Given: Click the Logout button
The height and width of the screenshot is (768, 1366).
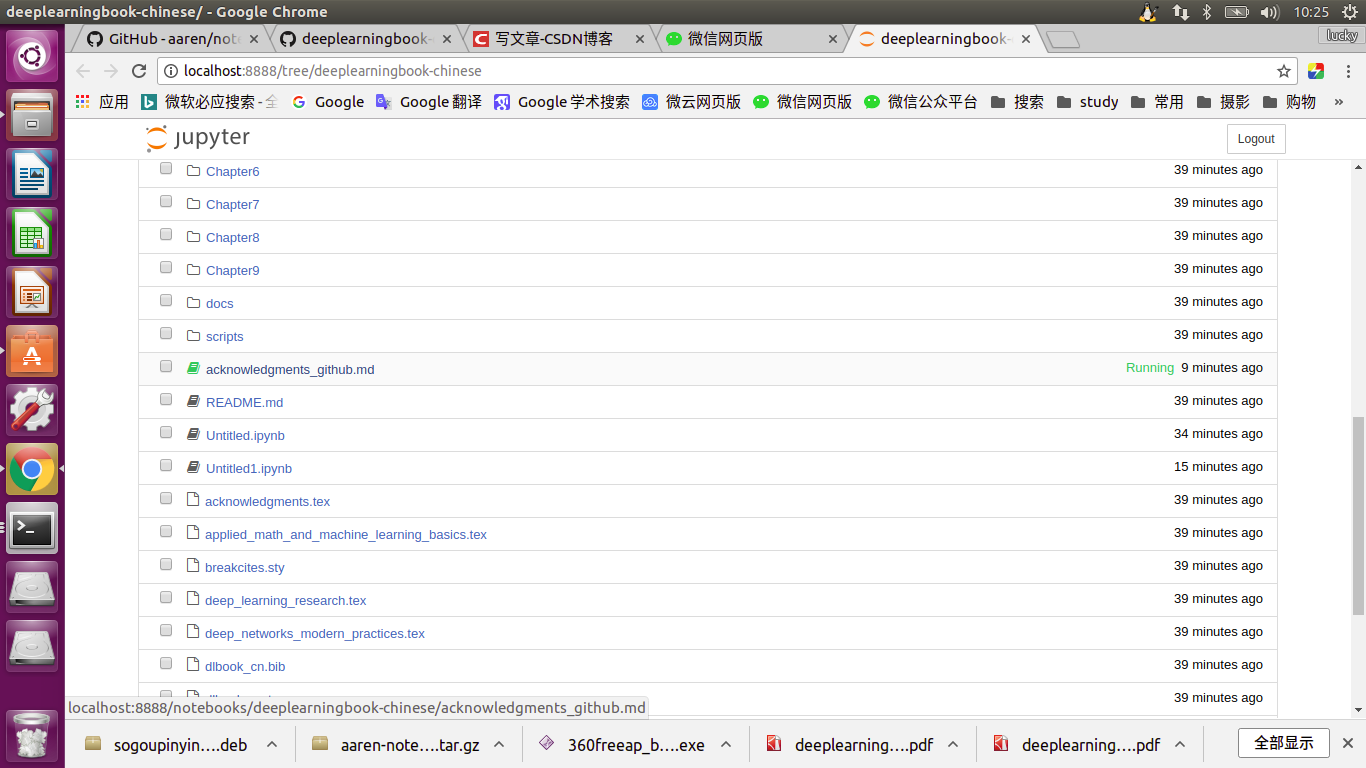Looking at the screenshot, I should [x=1255, y=138].
